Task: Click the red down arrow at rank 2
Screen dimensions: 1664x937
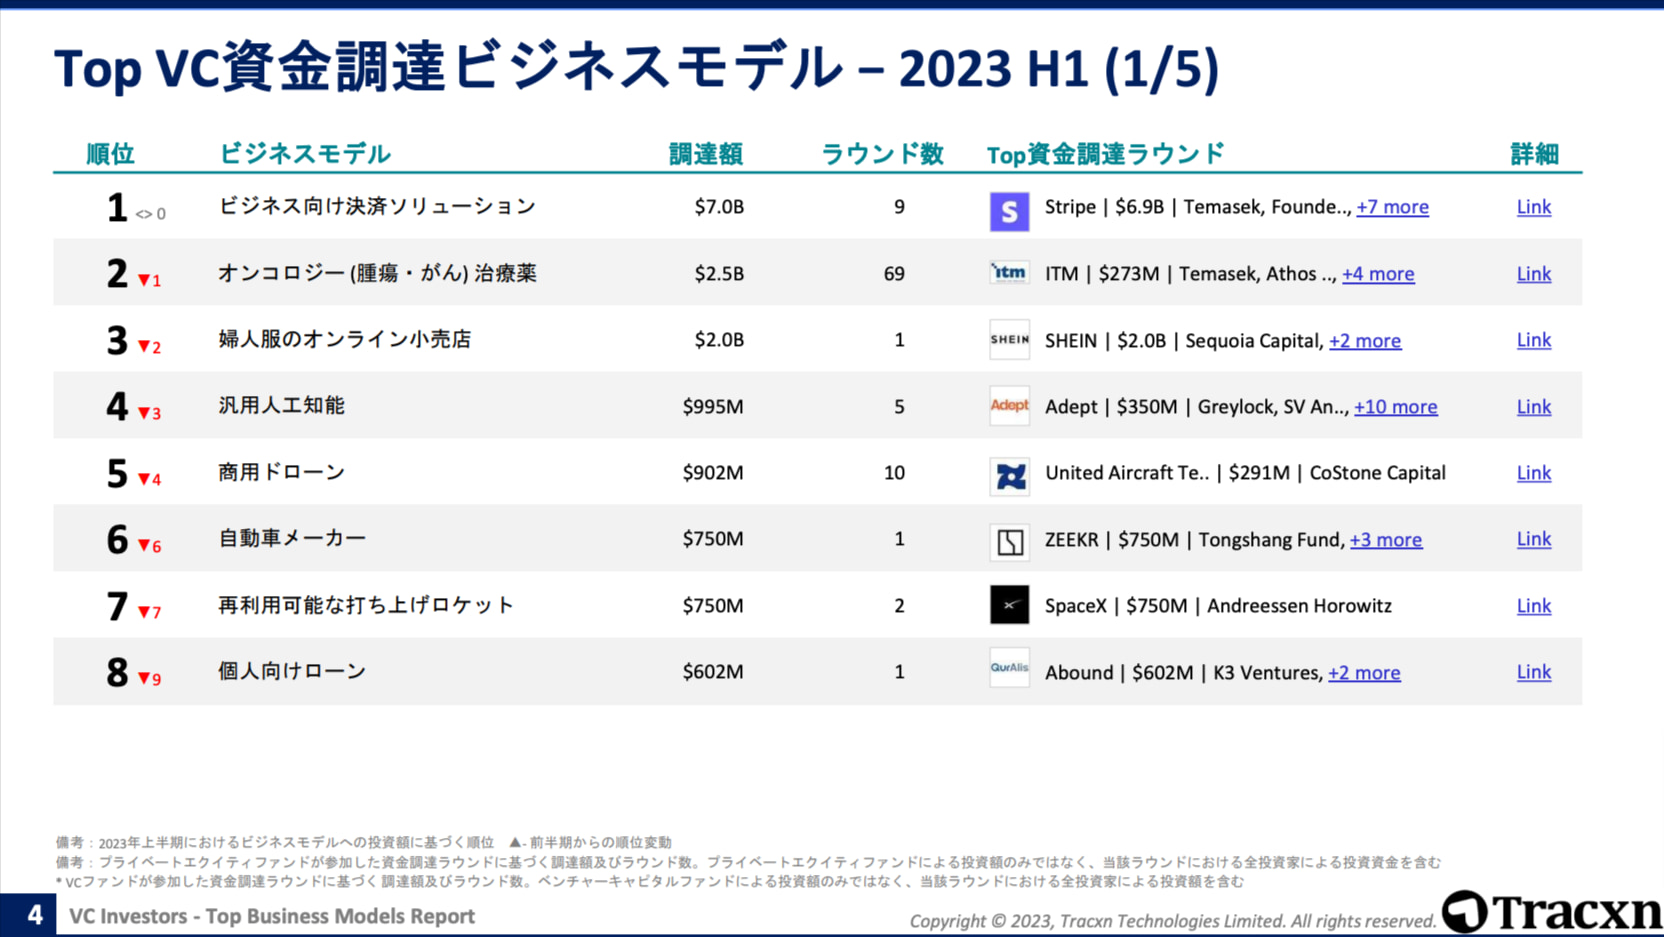Action: tap(144, 280)
